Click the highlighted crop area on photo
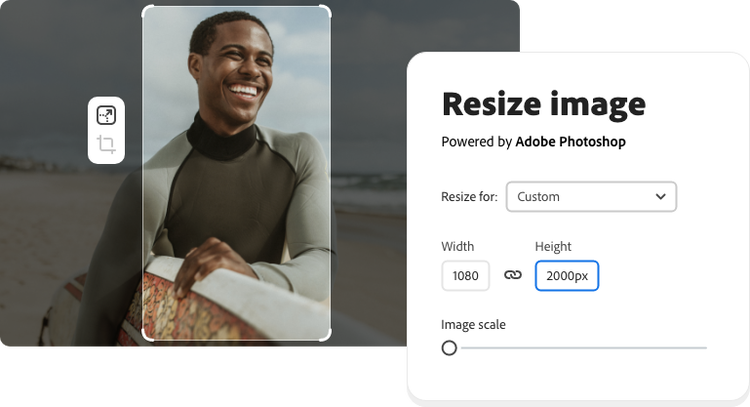Image resolution: width=750 pixels, height=407 pixels. (236, 173)
